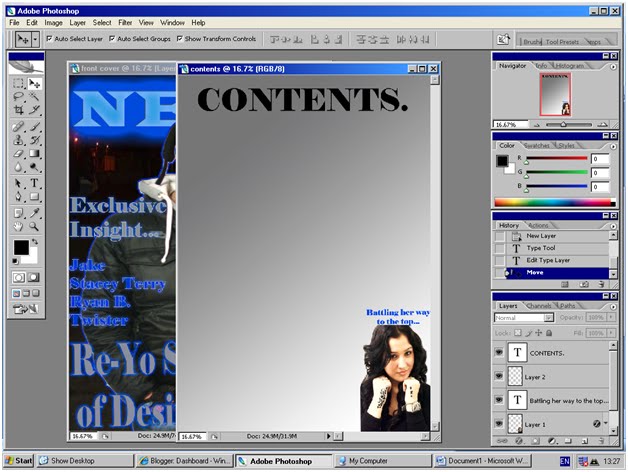This screenshot has height=472, width=628.
Task: Switch to the Actions tab
Action: click(x=538, y=225)
